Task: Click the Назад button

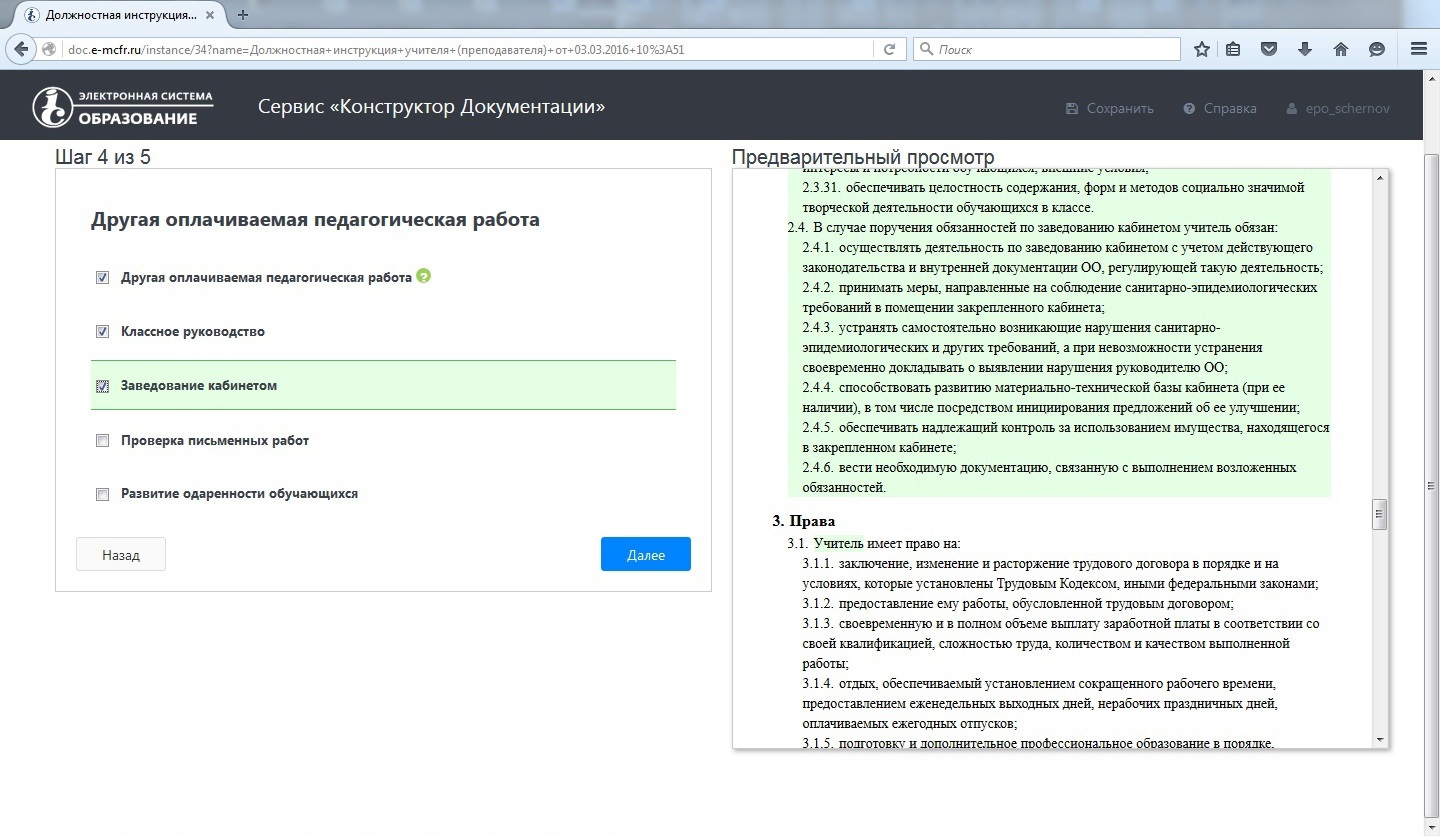Action: click(x=121, y=555)
